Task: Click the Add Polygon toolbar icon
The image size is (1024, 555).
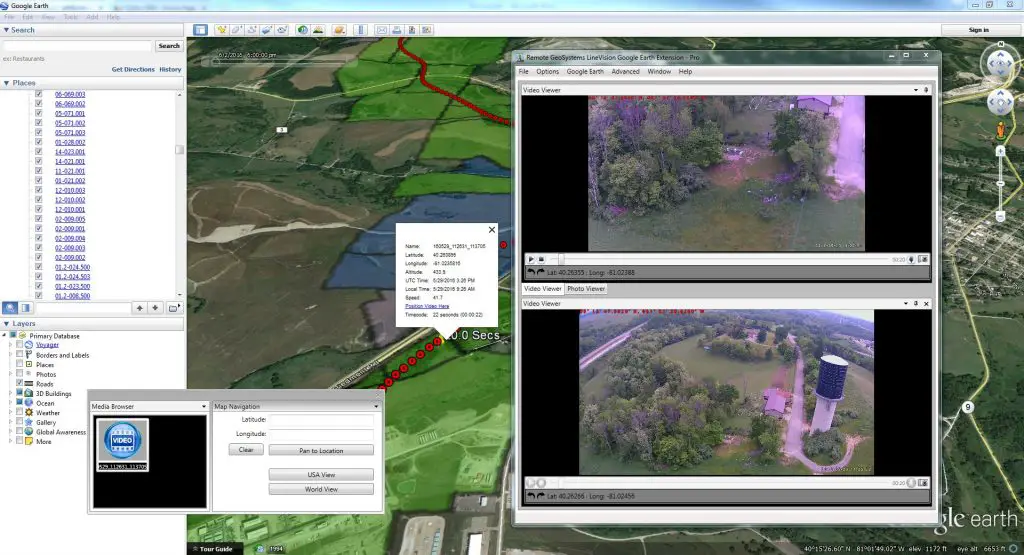Action: tap(236, 30)
